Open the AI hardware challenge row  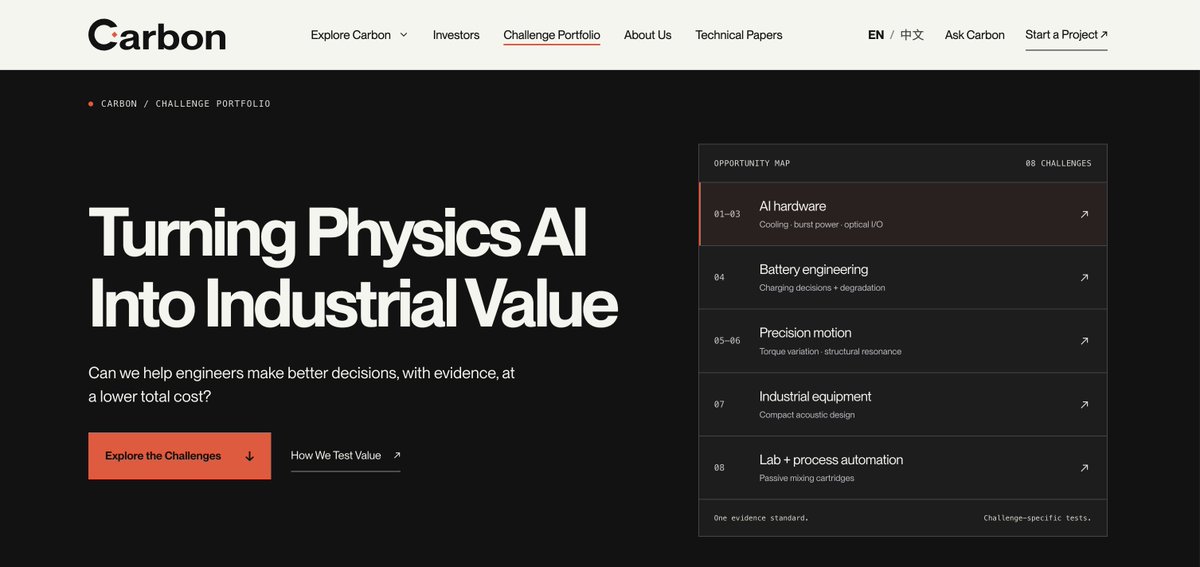click(903, 214)
